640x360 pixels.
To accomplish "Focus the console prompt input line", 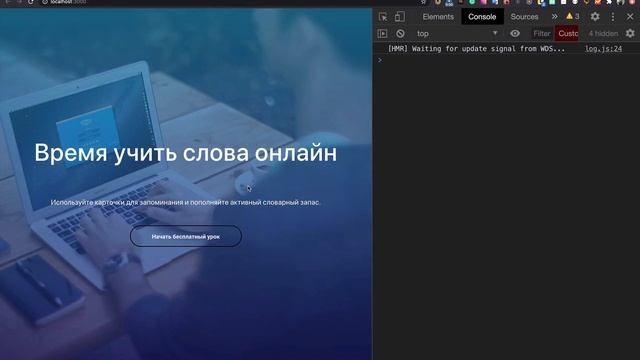I will [506, 60].
